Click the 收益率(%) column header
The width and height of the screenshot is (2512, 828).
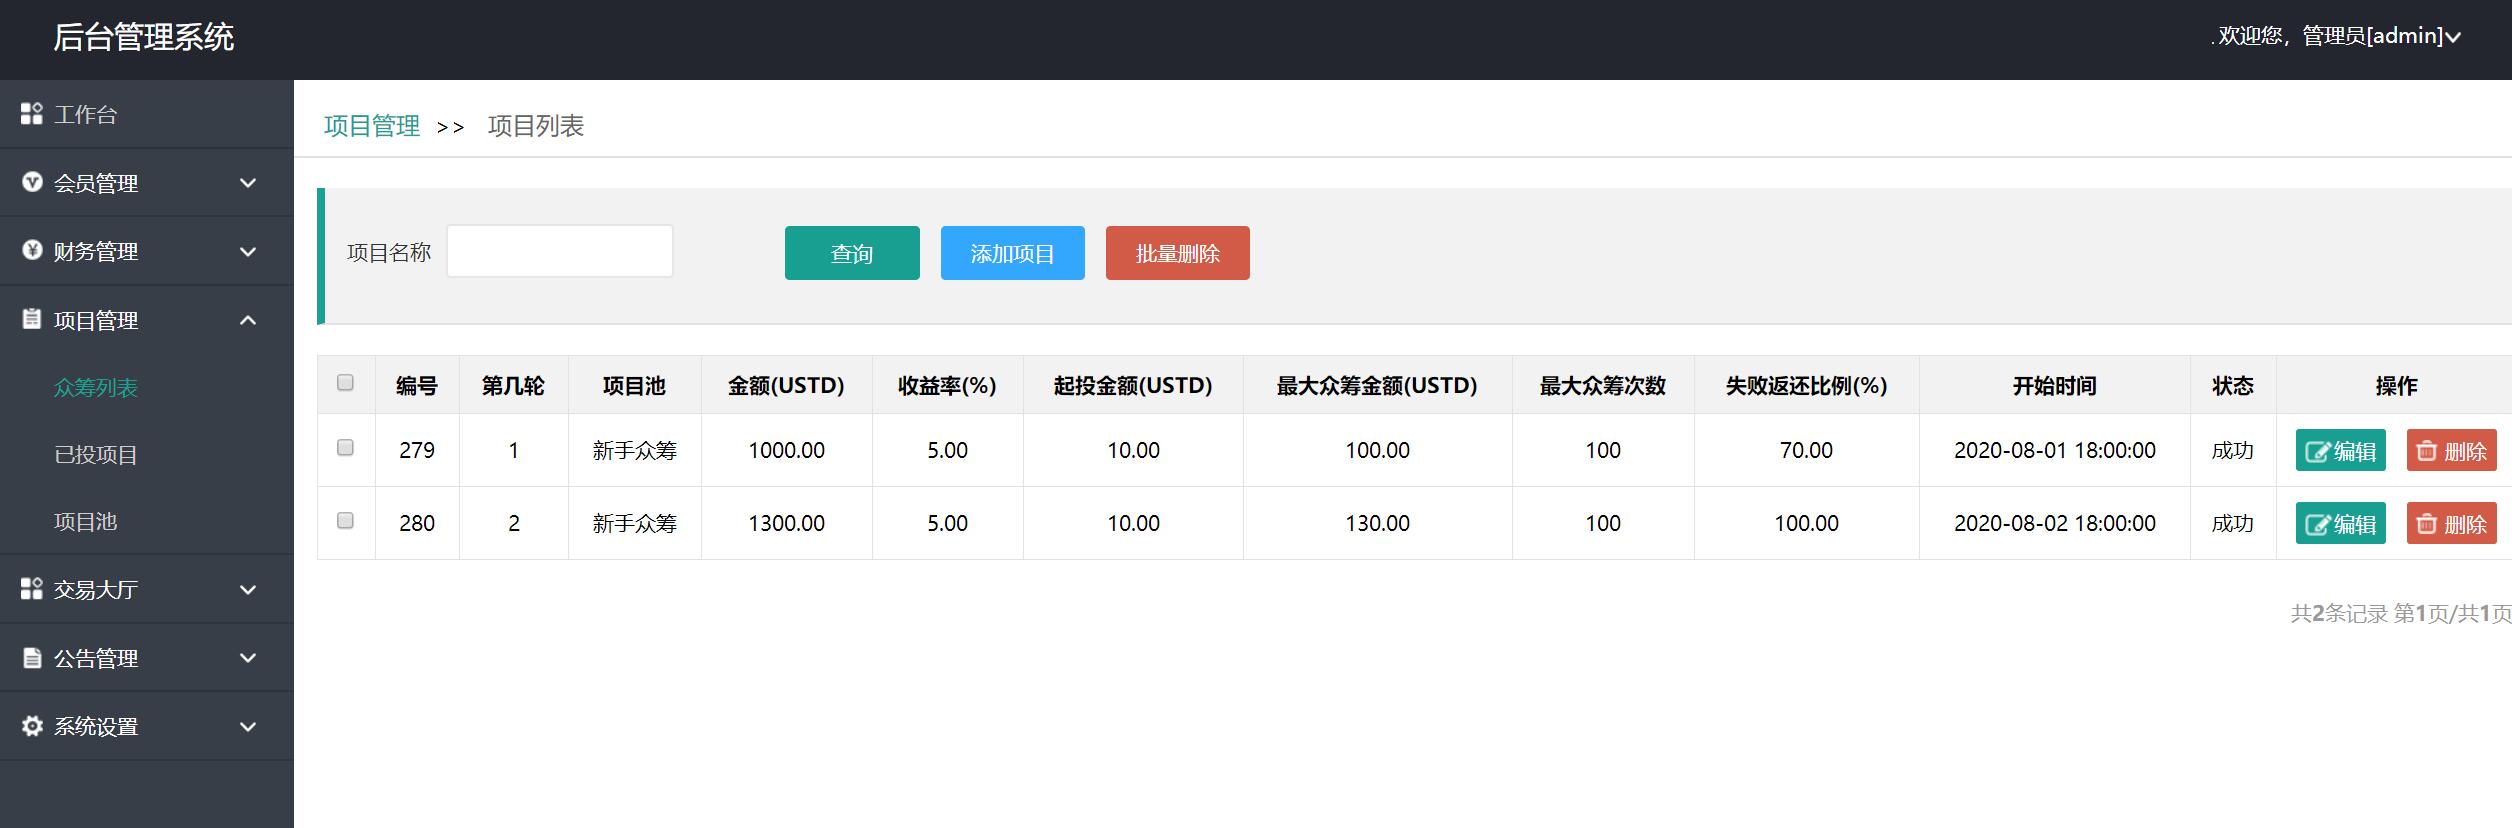pyautogui.click(x=948, y=386)
